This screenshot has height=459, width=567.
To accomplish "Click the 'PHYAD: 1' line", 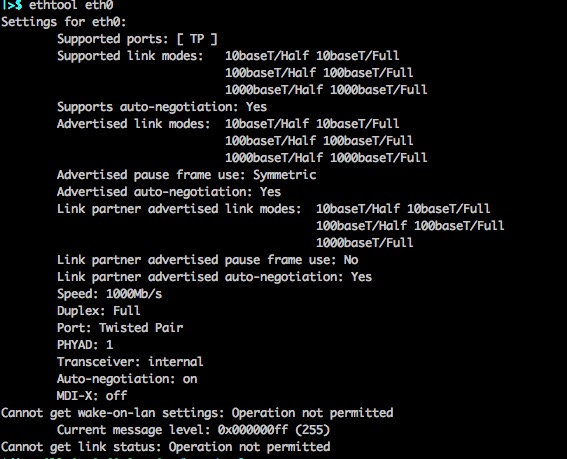I will 85,345.
